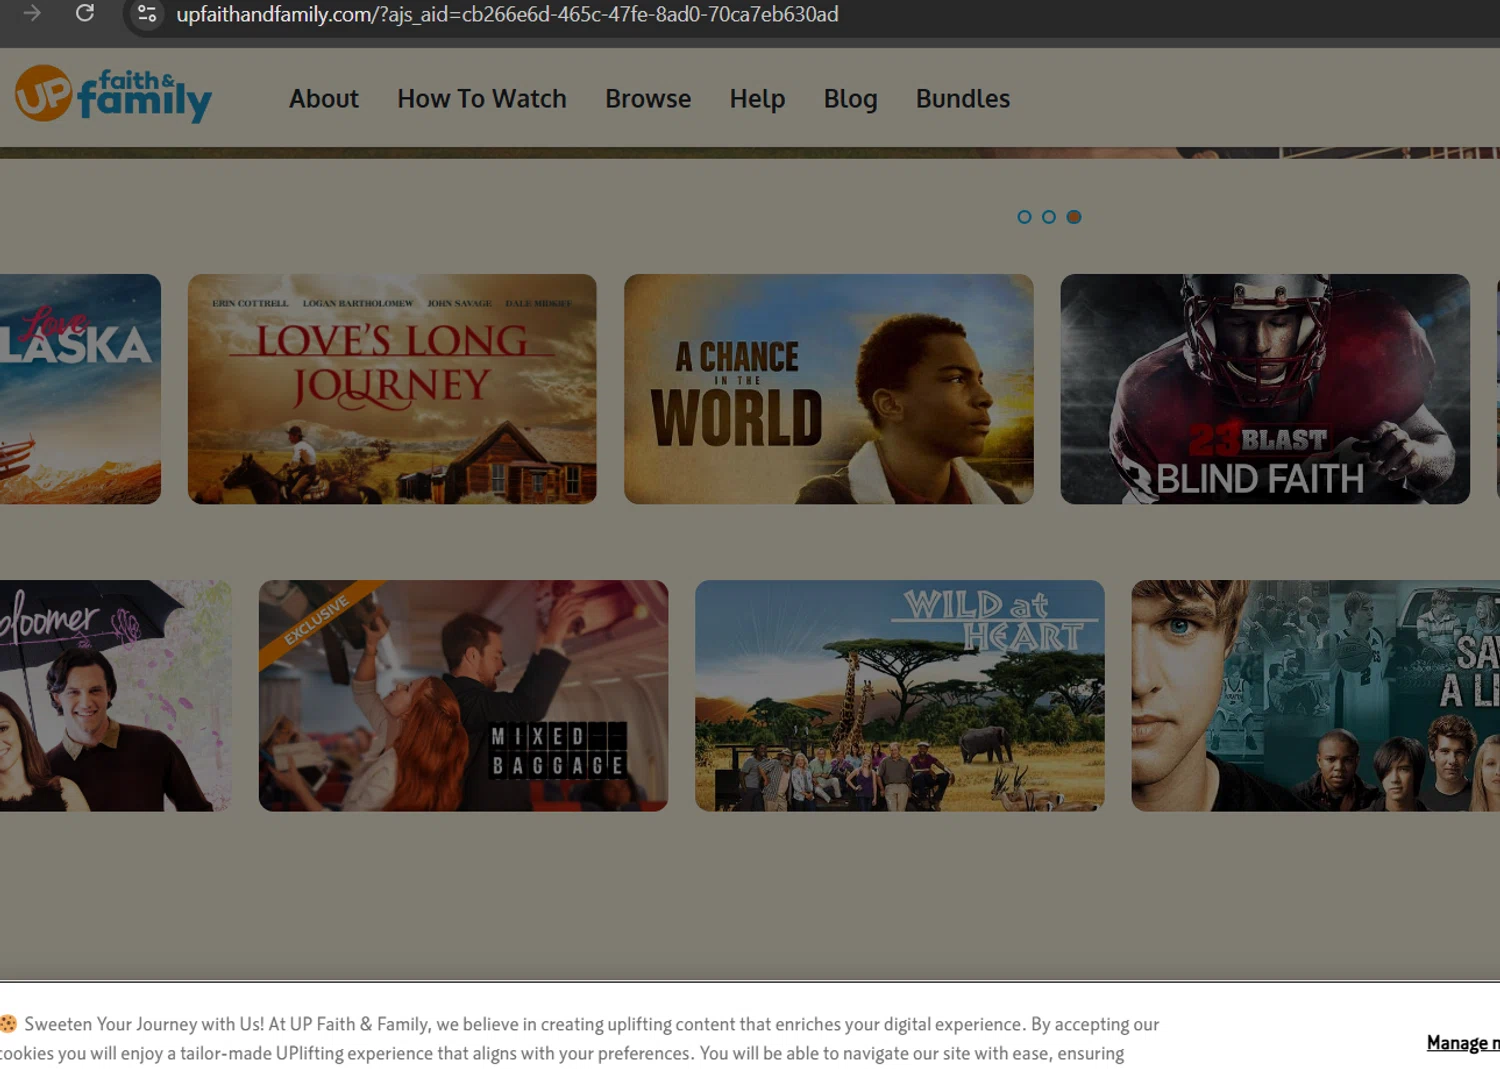This screenshot has height=1069, width=1500.
Task: Open Wild at Heart thumbnail
Action: click(x=900, y=696)
